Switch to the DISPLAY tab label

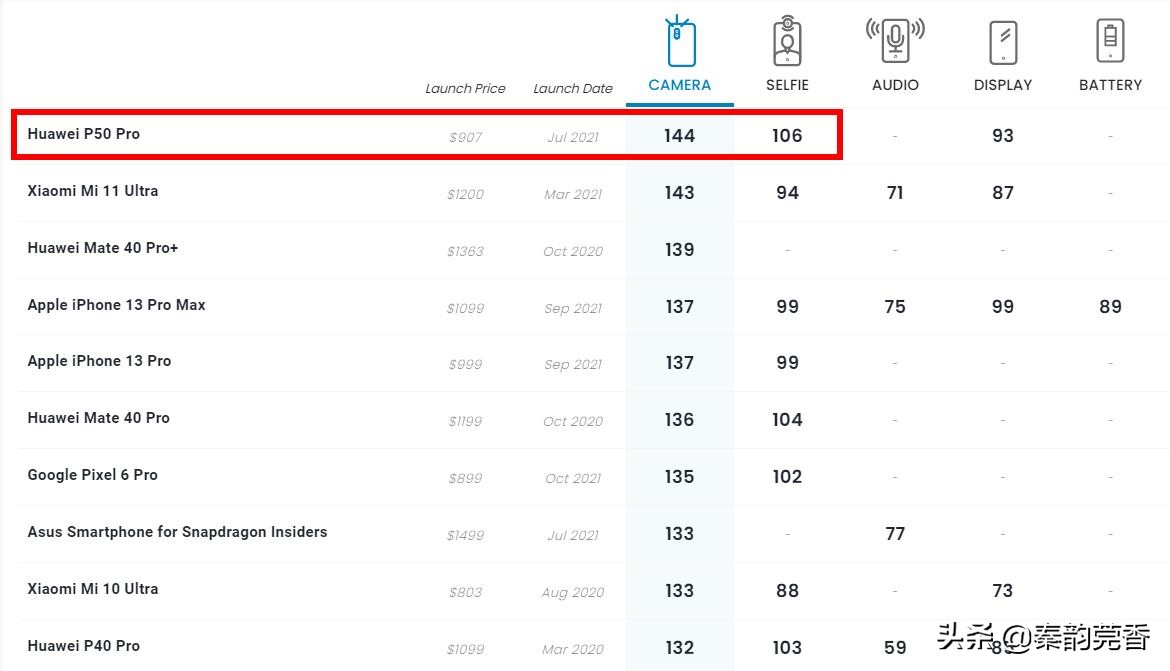coord(1003,85)
